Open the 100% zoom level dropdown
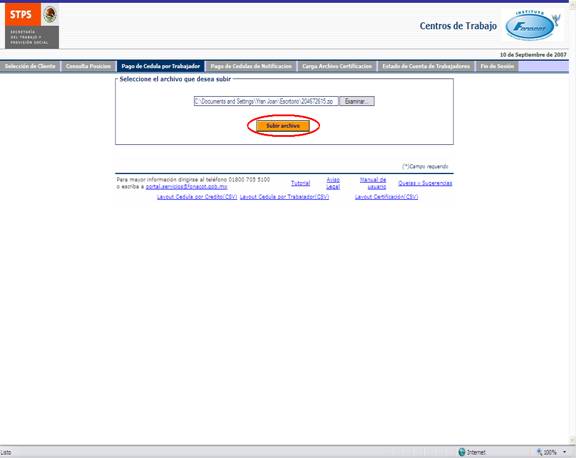Screen dimensions: 576x458 point(564,452)
